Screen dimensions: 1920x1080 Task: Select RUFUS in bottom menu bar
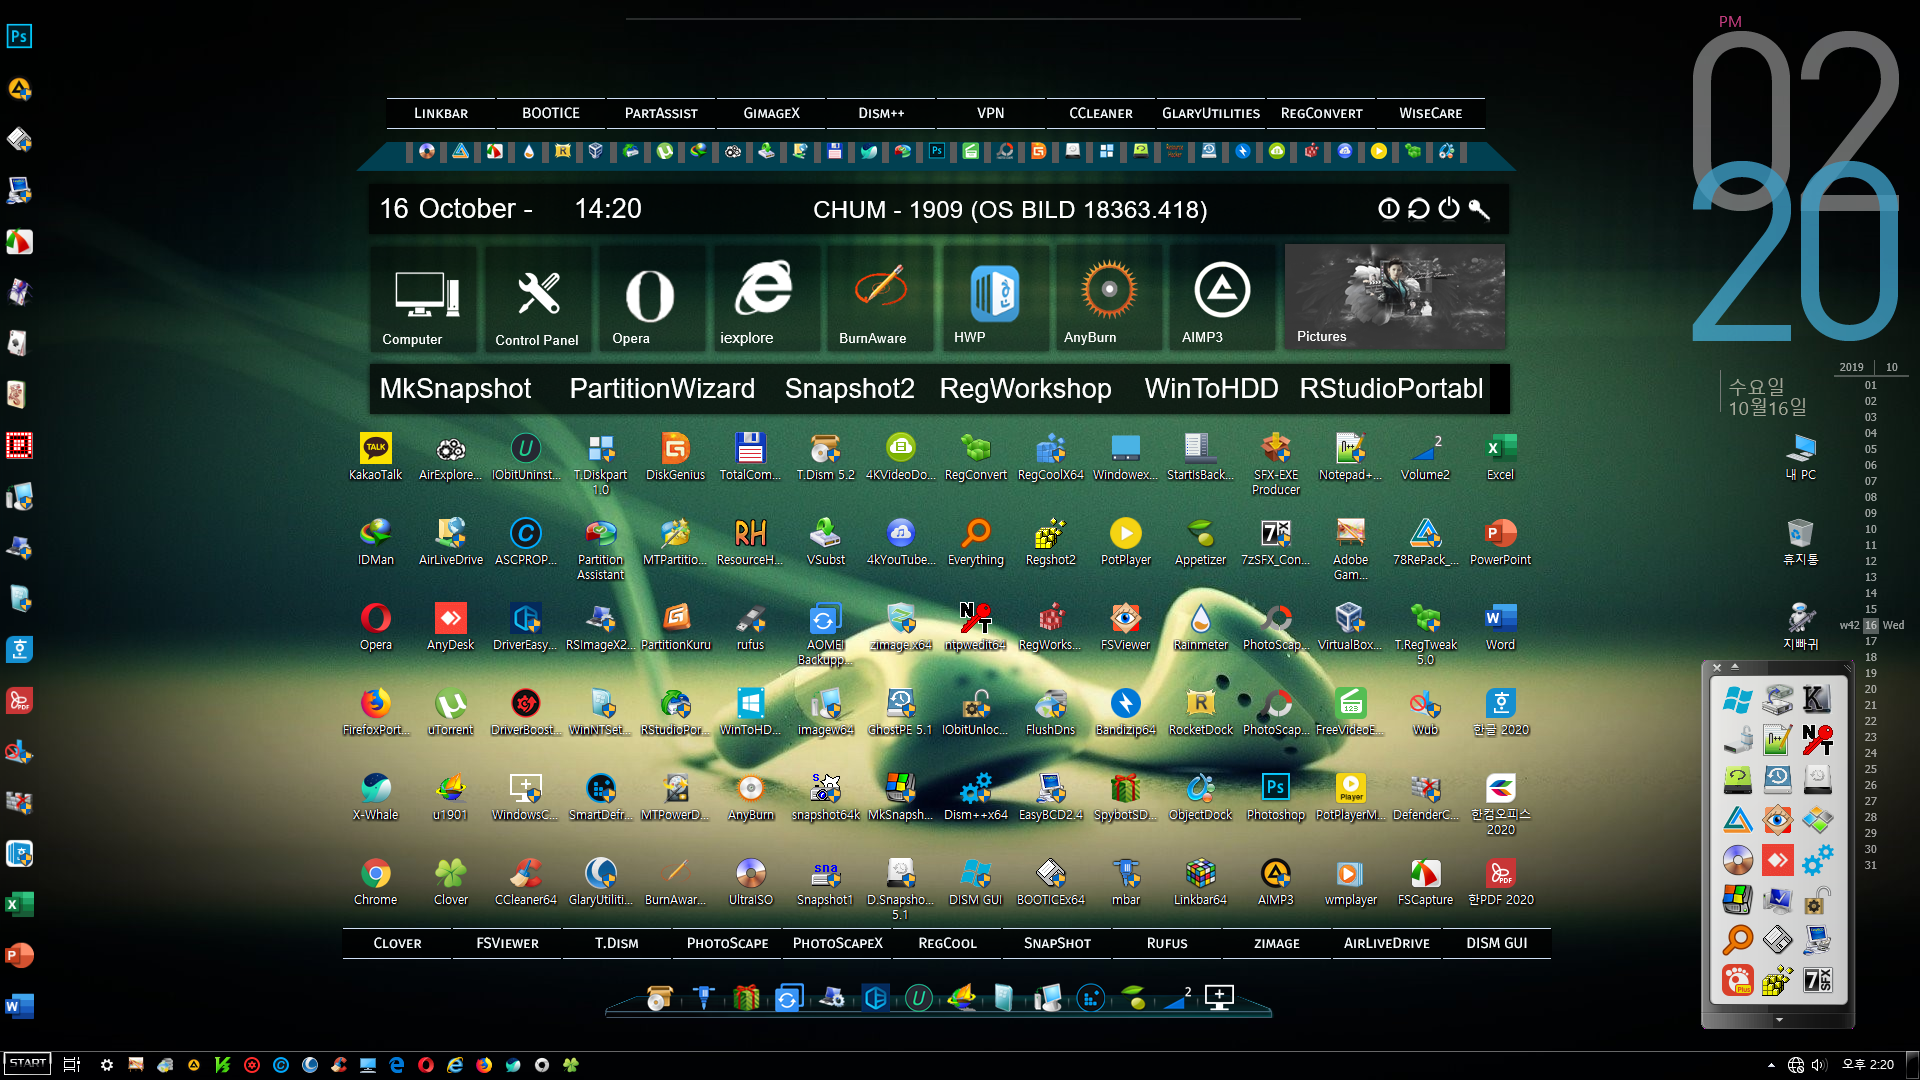coord(1167,943)
